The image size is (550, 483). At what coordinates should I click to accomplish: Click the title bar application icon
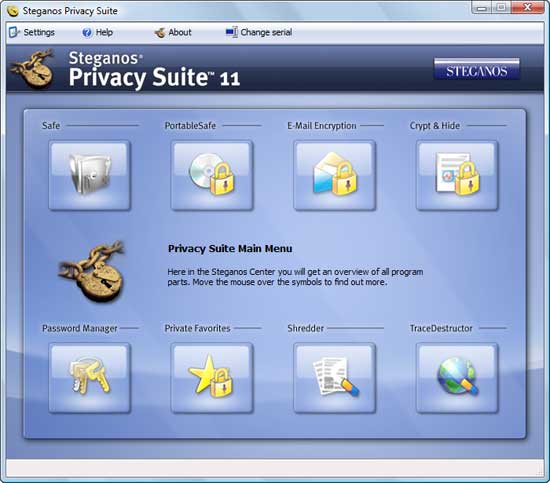pos(13,11)
